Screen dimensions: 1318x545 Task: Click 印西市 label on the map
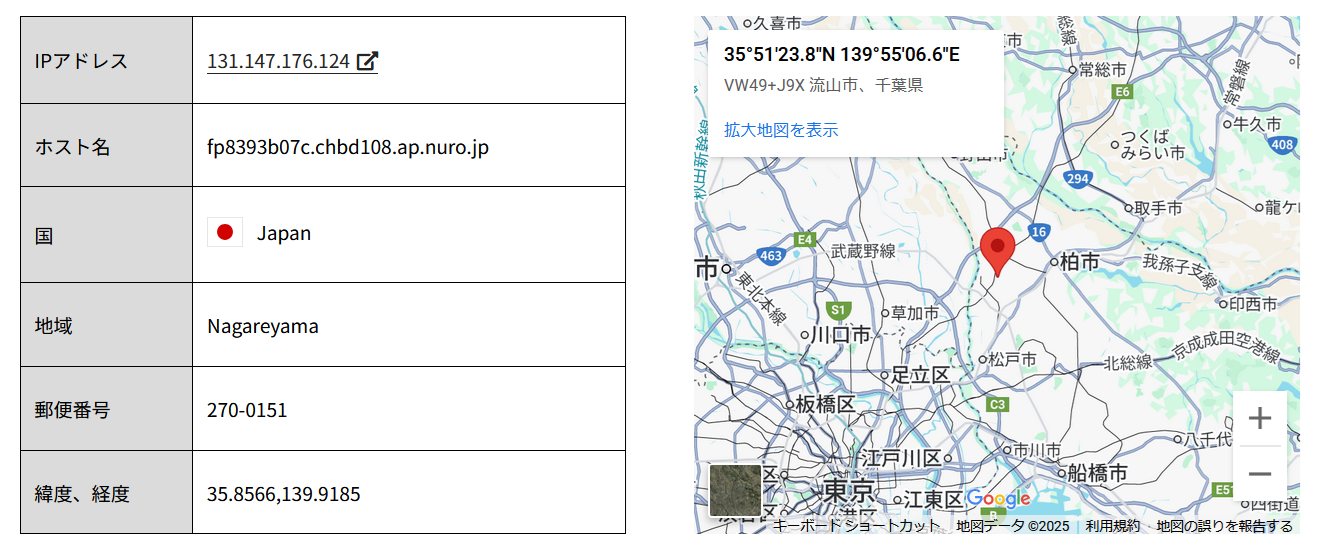click(x=1254, y=304)
